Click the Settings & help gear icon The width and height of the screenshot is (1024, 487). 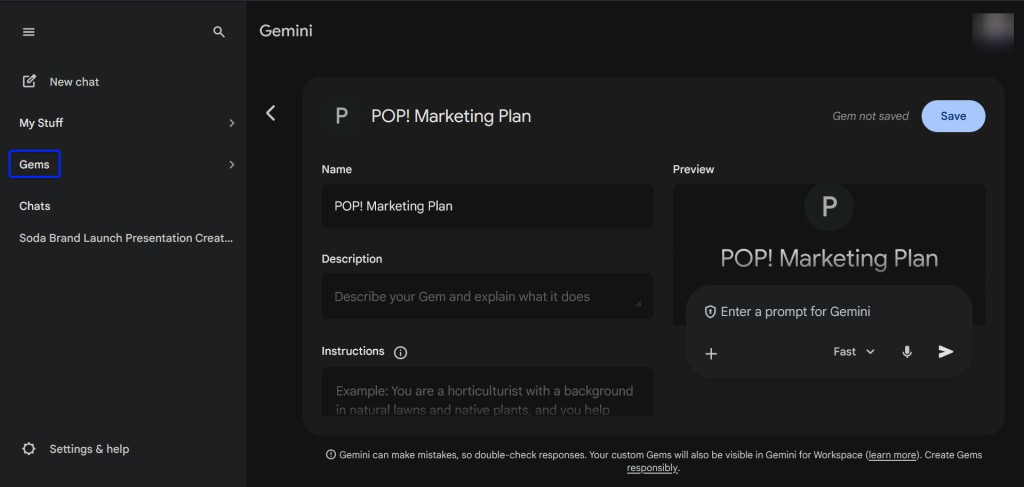click(x=29, y=449)
